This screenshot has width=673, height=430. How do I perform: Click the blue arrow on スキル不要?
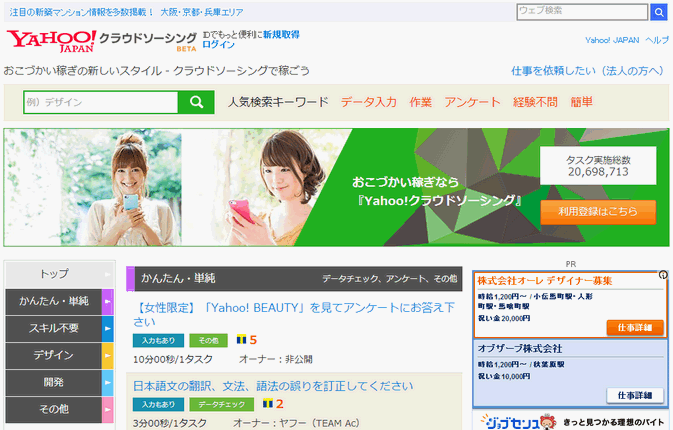coord(108,329)
